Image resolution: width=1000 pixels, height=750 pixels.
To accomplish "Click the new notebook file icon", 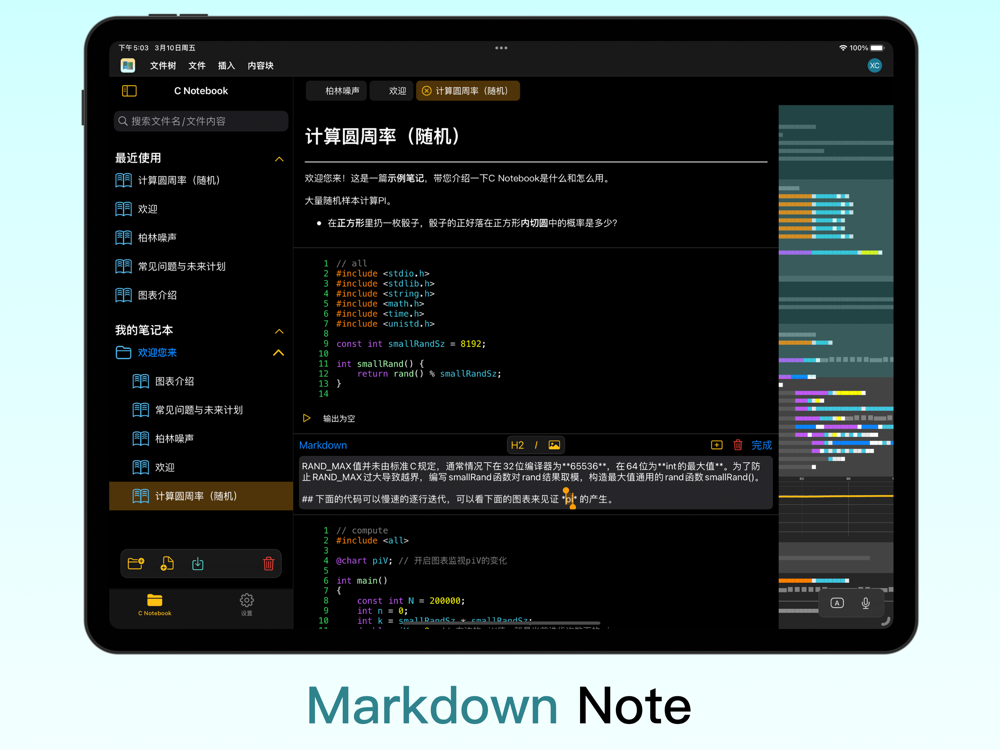I will (x=167, y=564).
